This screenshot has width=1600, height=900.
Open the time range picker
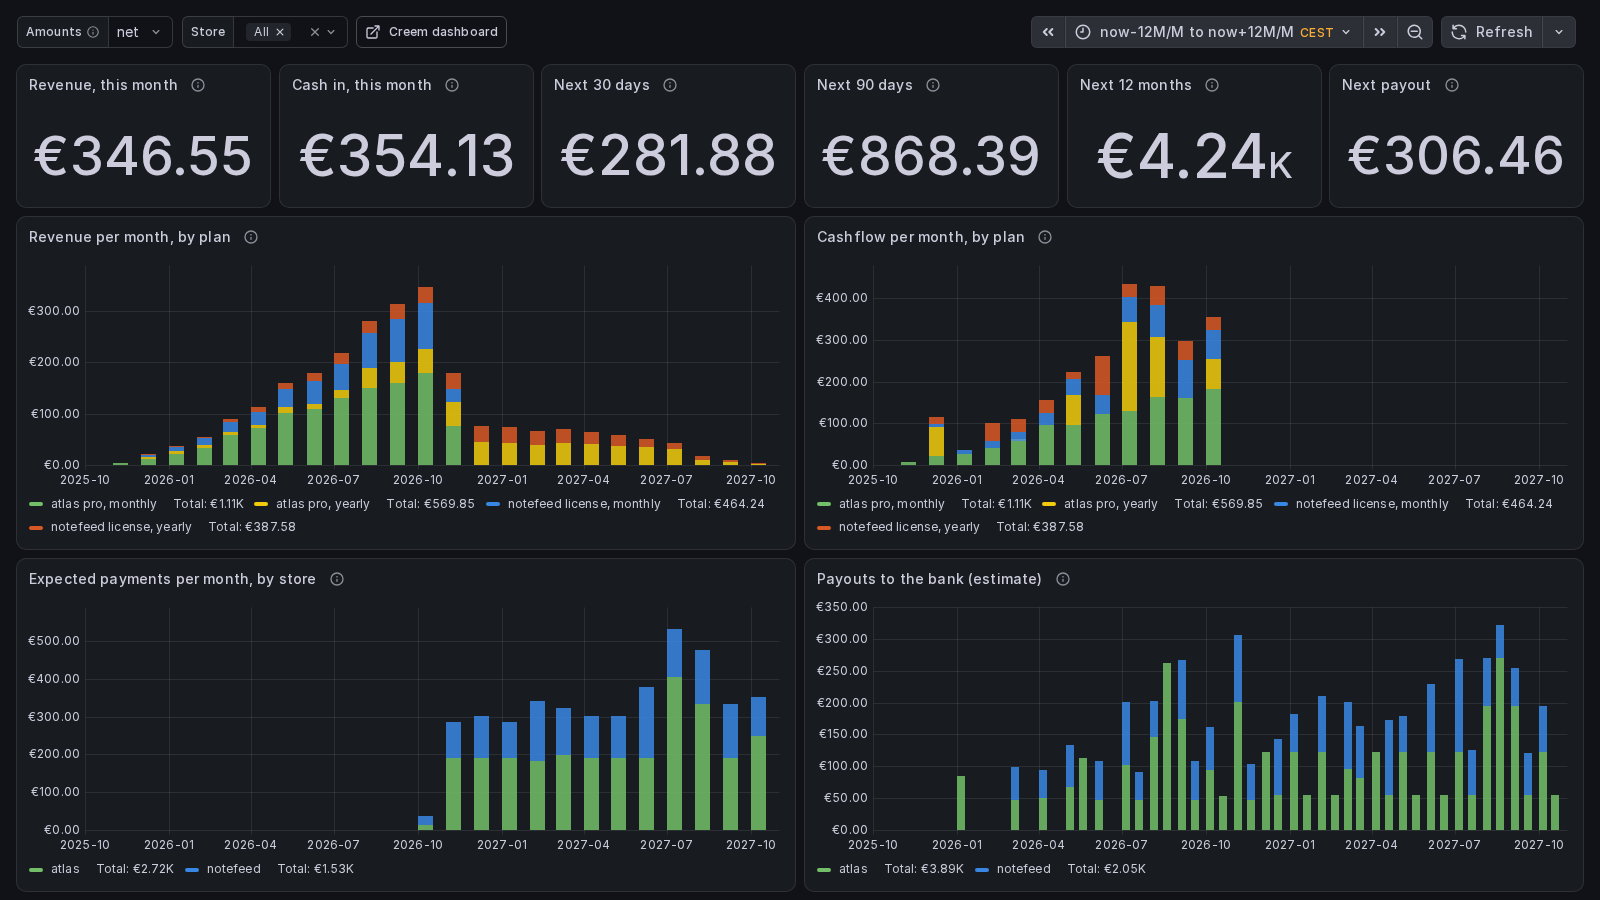point(1214,32)
